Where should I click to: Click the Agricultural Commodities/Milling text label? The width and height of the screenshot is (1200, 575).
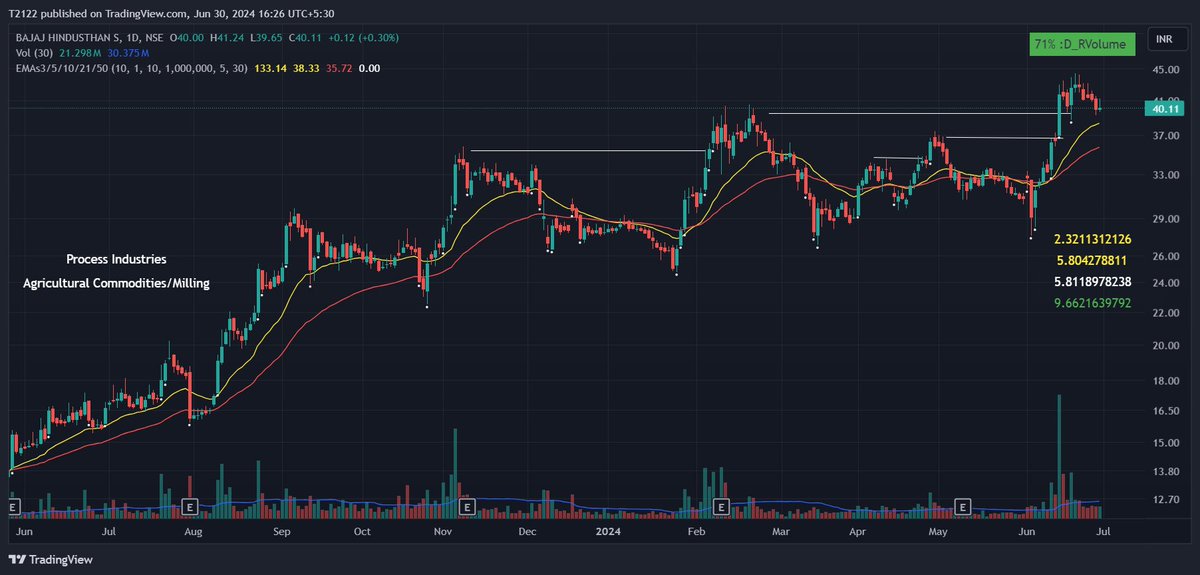tap(116, 284)
